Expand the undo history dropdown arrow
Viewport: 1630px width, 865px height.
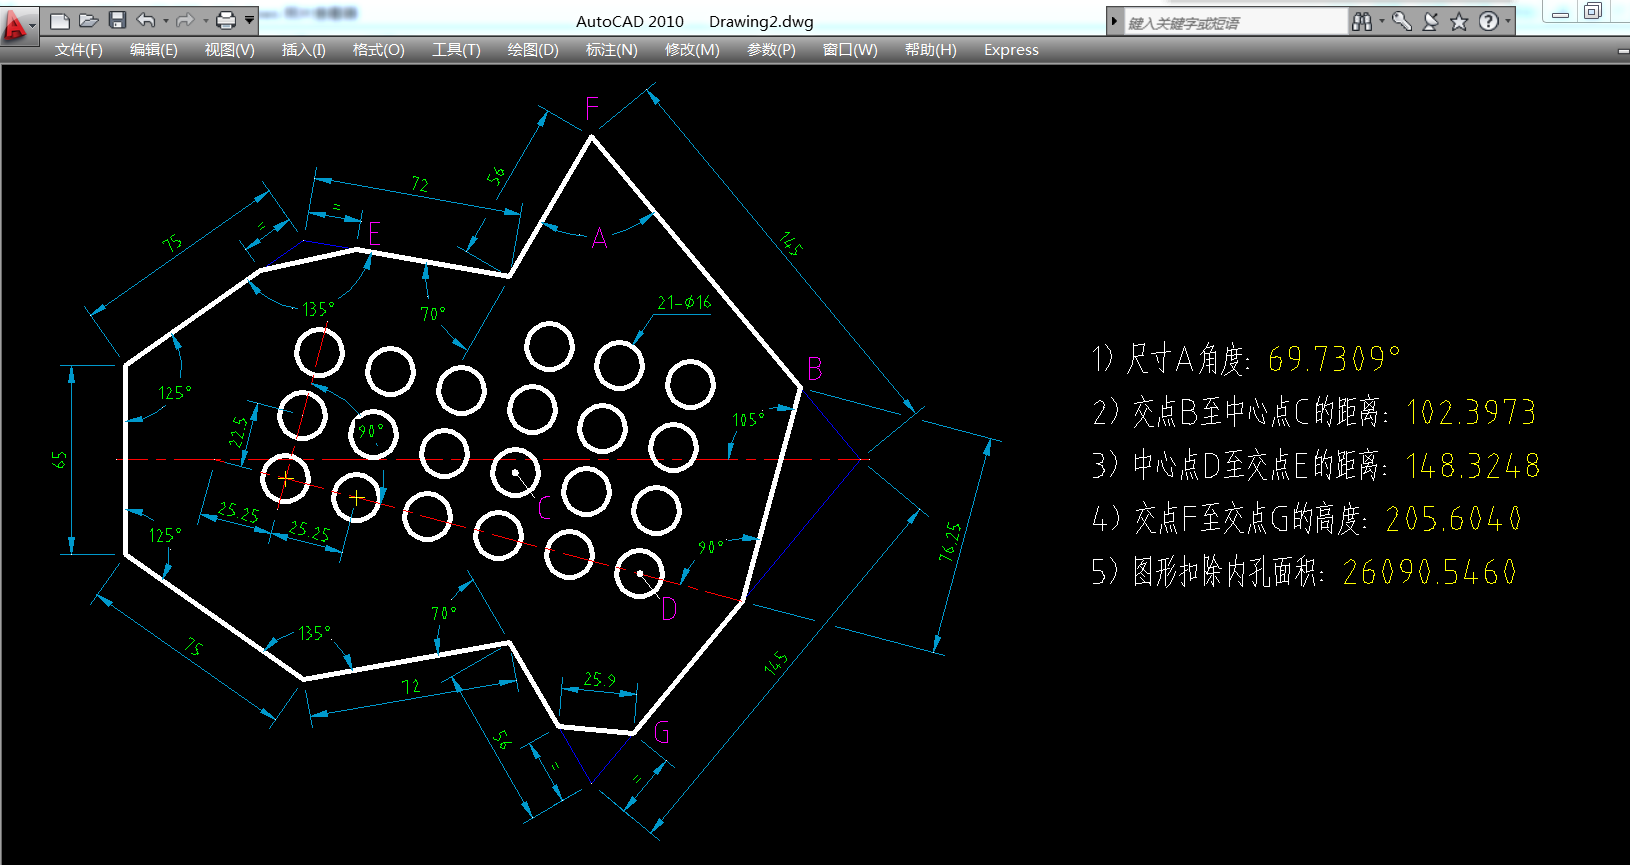(x=166, y=21)
